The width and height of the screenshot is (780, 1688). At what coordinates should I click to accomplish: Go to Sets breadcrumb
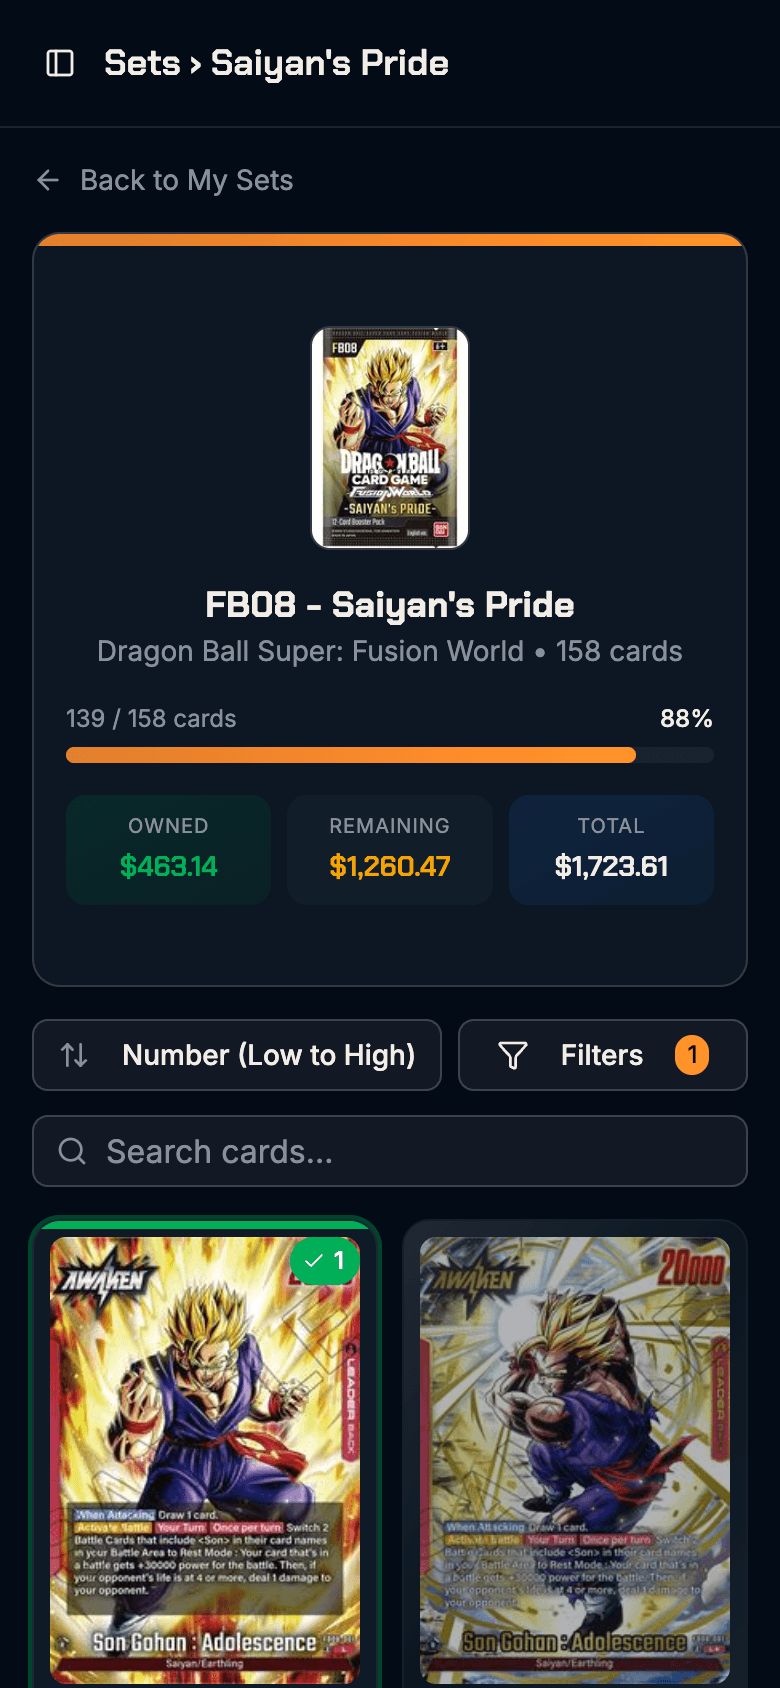(142, 63)
